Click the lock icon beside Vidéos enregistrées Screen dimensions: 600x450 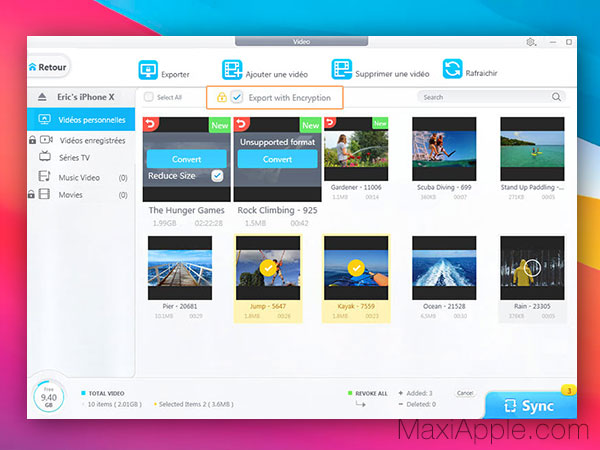(x=33, y=140)
